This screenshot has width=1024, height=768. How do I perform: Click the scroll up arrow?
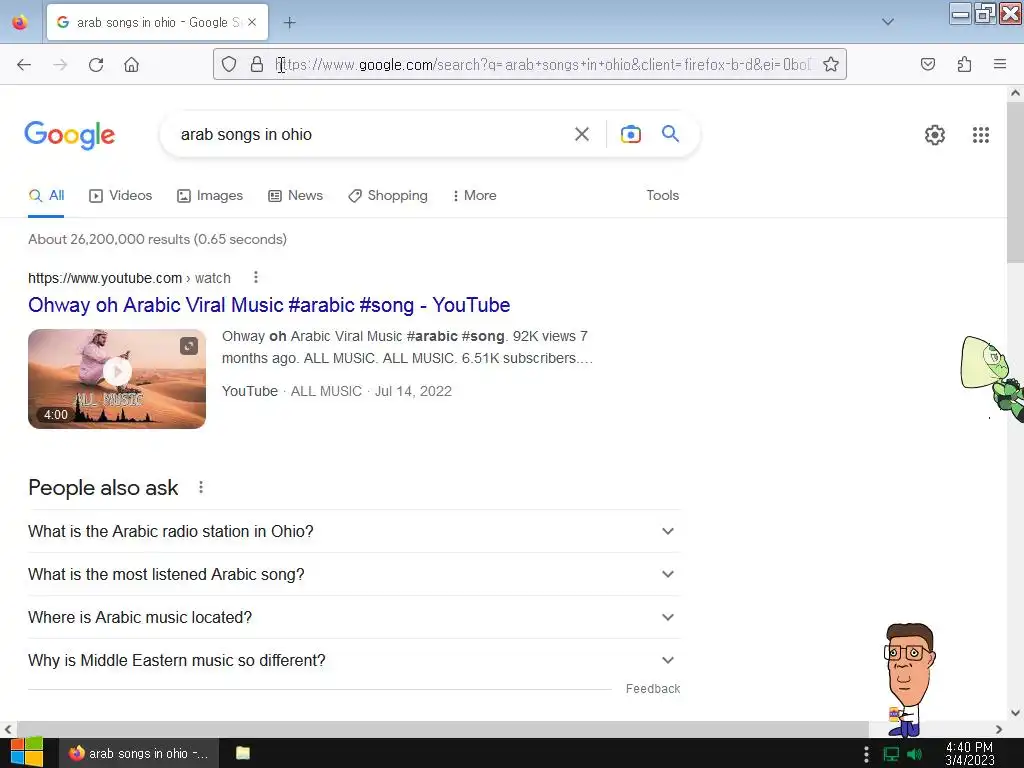click(1015, 93)
